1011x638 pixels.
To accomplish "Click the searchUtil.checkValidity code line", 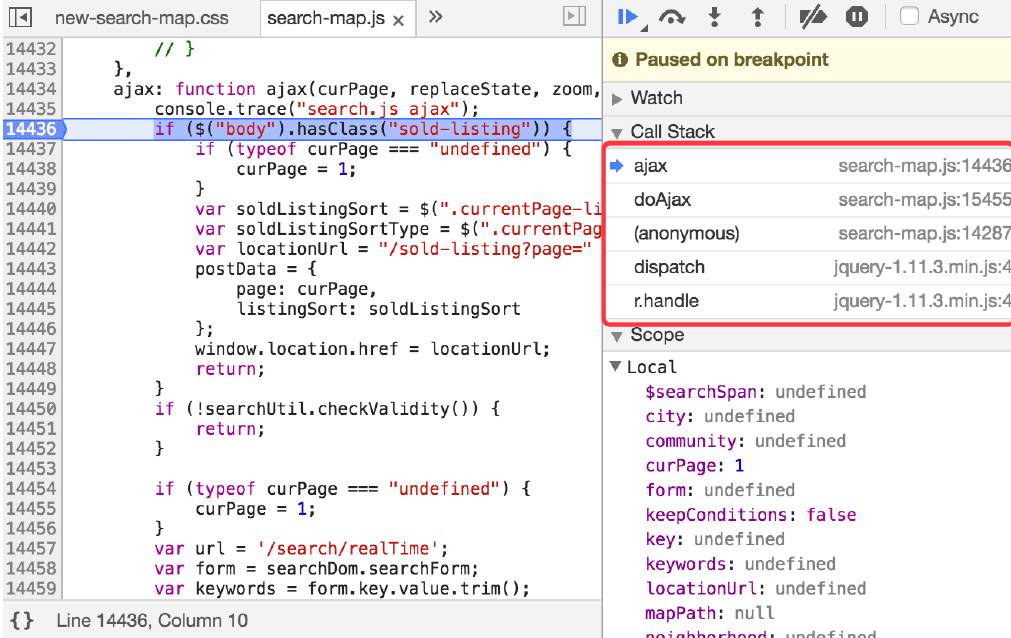I will 327,409.
